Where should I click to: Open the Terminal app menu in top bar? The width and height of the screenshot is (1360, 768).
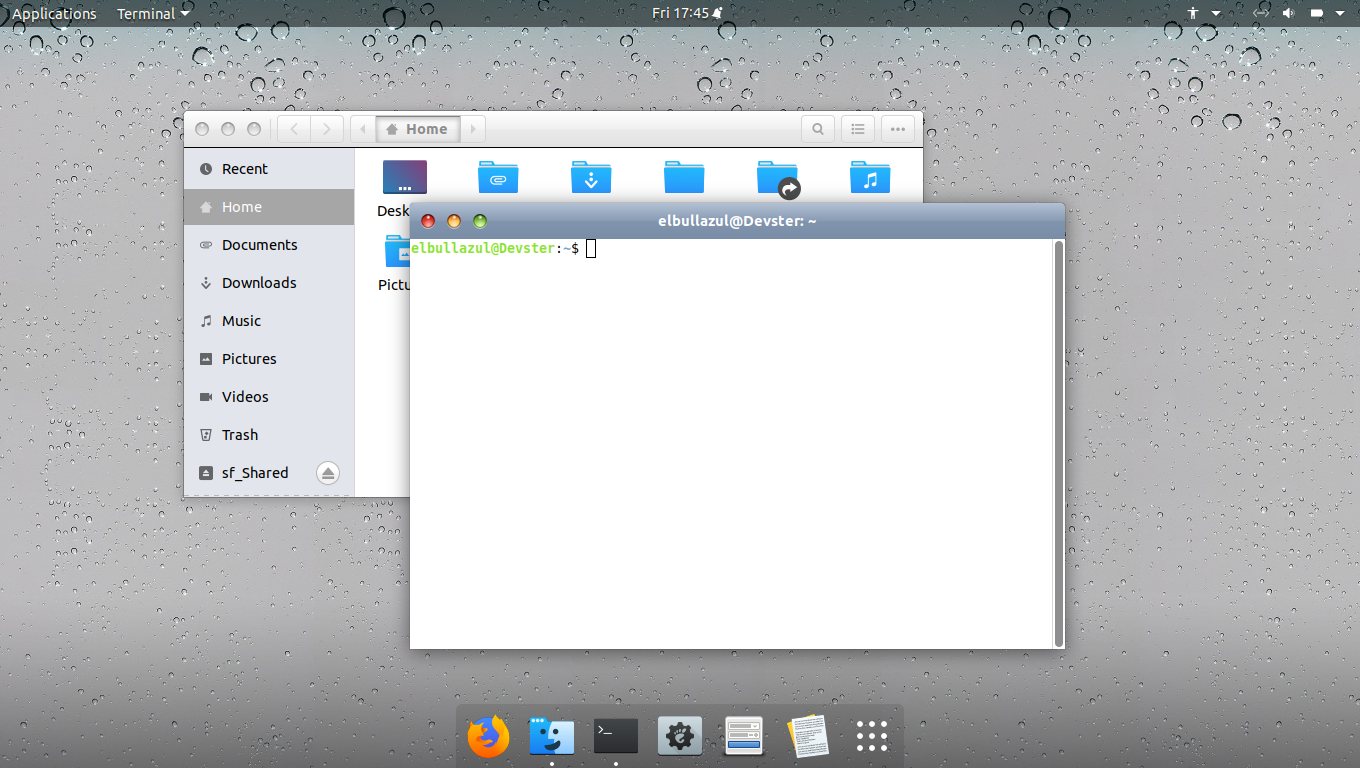point(153,13)
